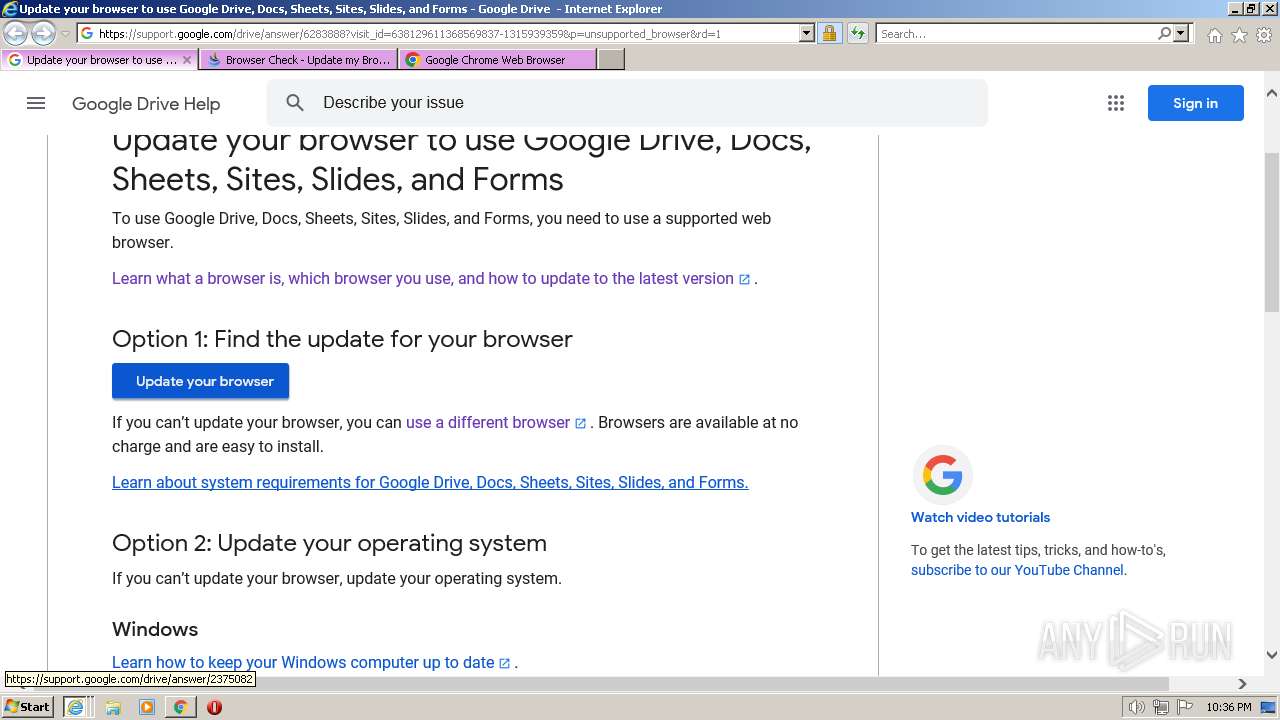
Task: Open the search provider dropdown arrow
Action: (x=1181, y=33)
